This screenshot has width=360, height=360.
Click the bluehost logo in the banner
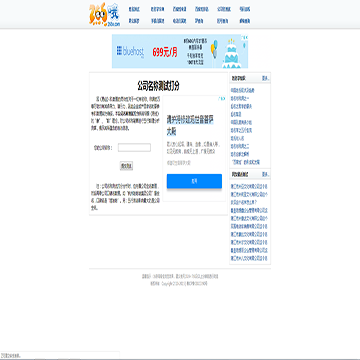[x=130, y=51]
